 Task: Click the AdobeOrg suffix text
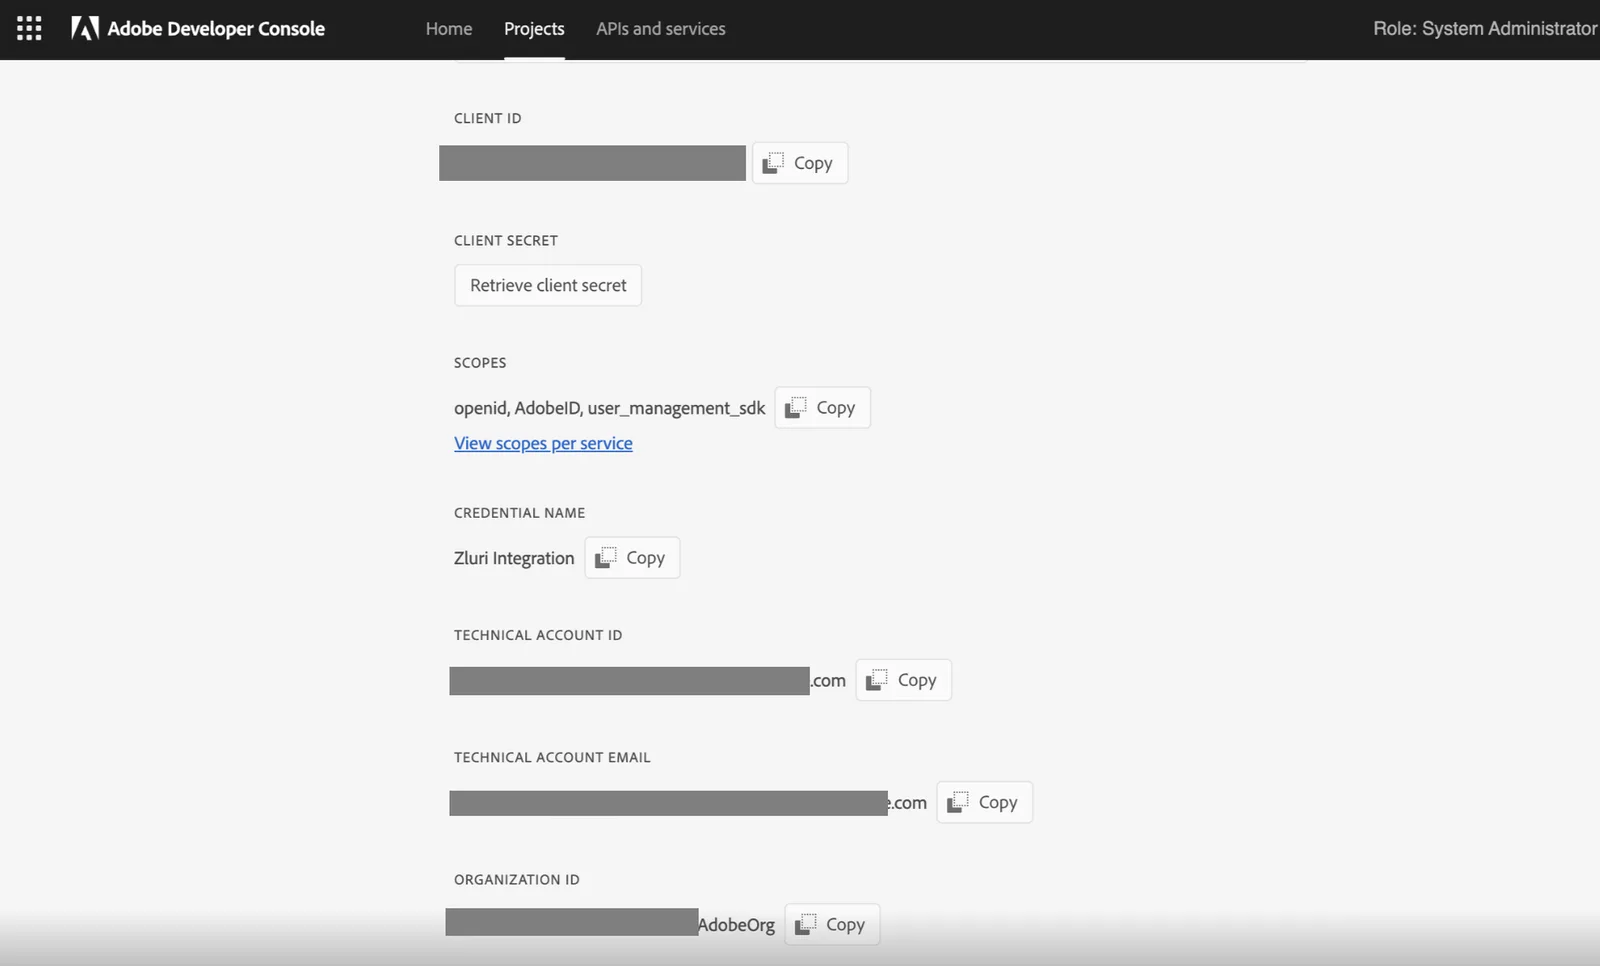tap(736, 925)
